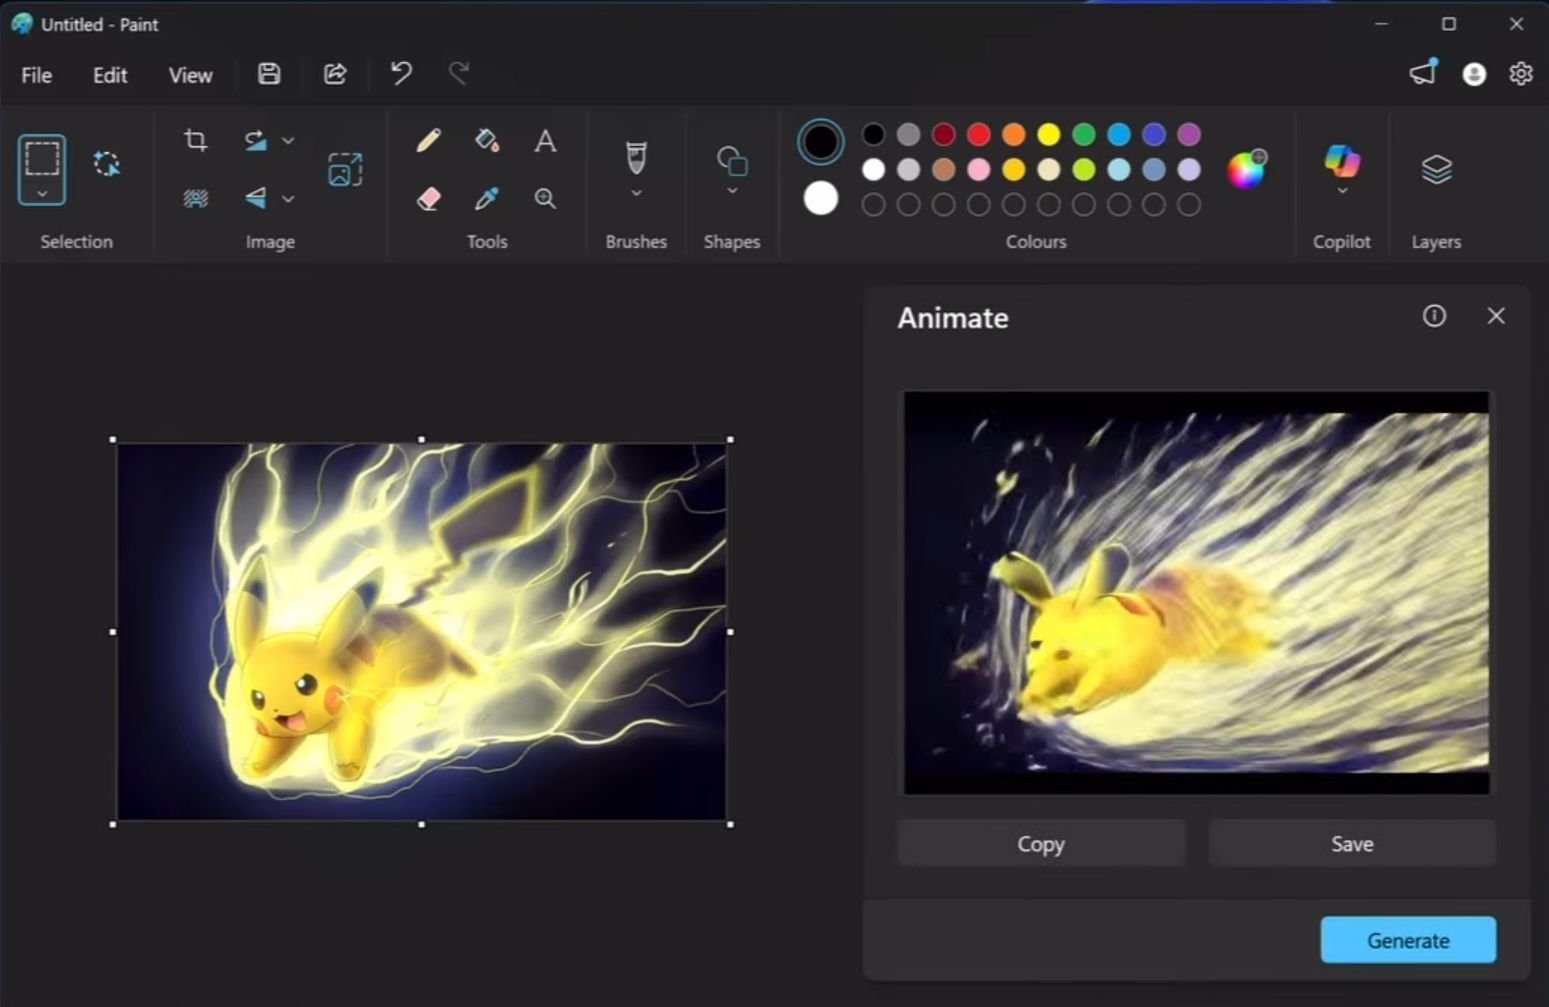
Task: Expand the Brushes dropdown
Action: (x=635, y=192)
